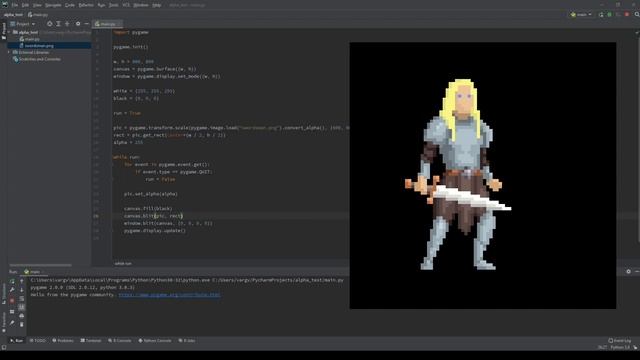Click the Search Everywhere magnifier icon
Screen dimensions: 640x360
pos(637,15)
